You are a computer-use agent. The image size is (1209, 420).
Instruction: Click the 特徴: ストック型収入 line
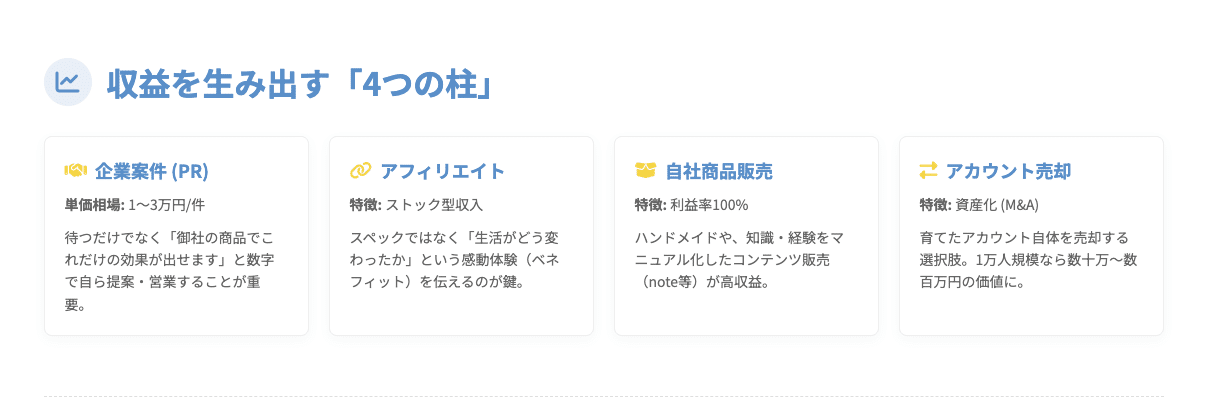point(416,204)
